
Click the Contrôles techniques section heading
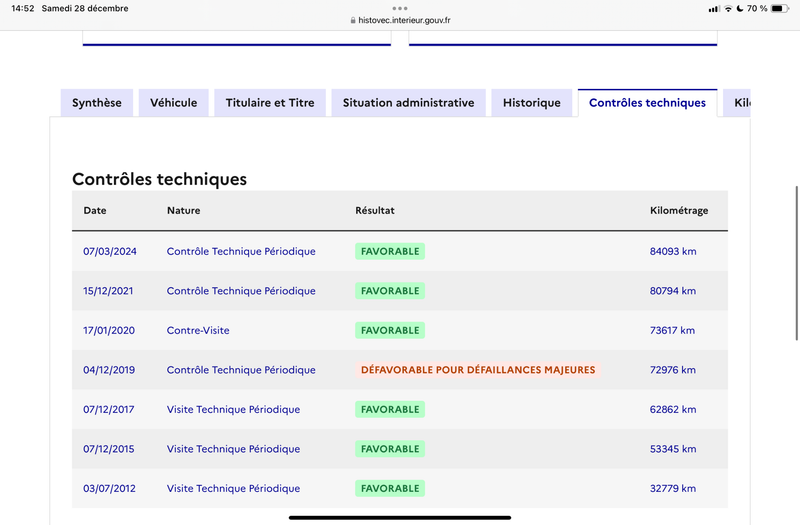click(x=159, y=179)
